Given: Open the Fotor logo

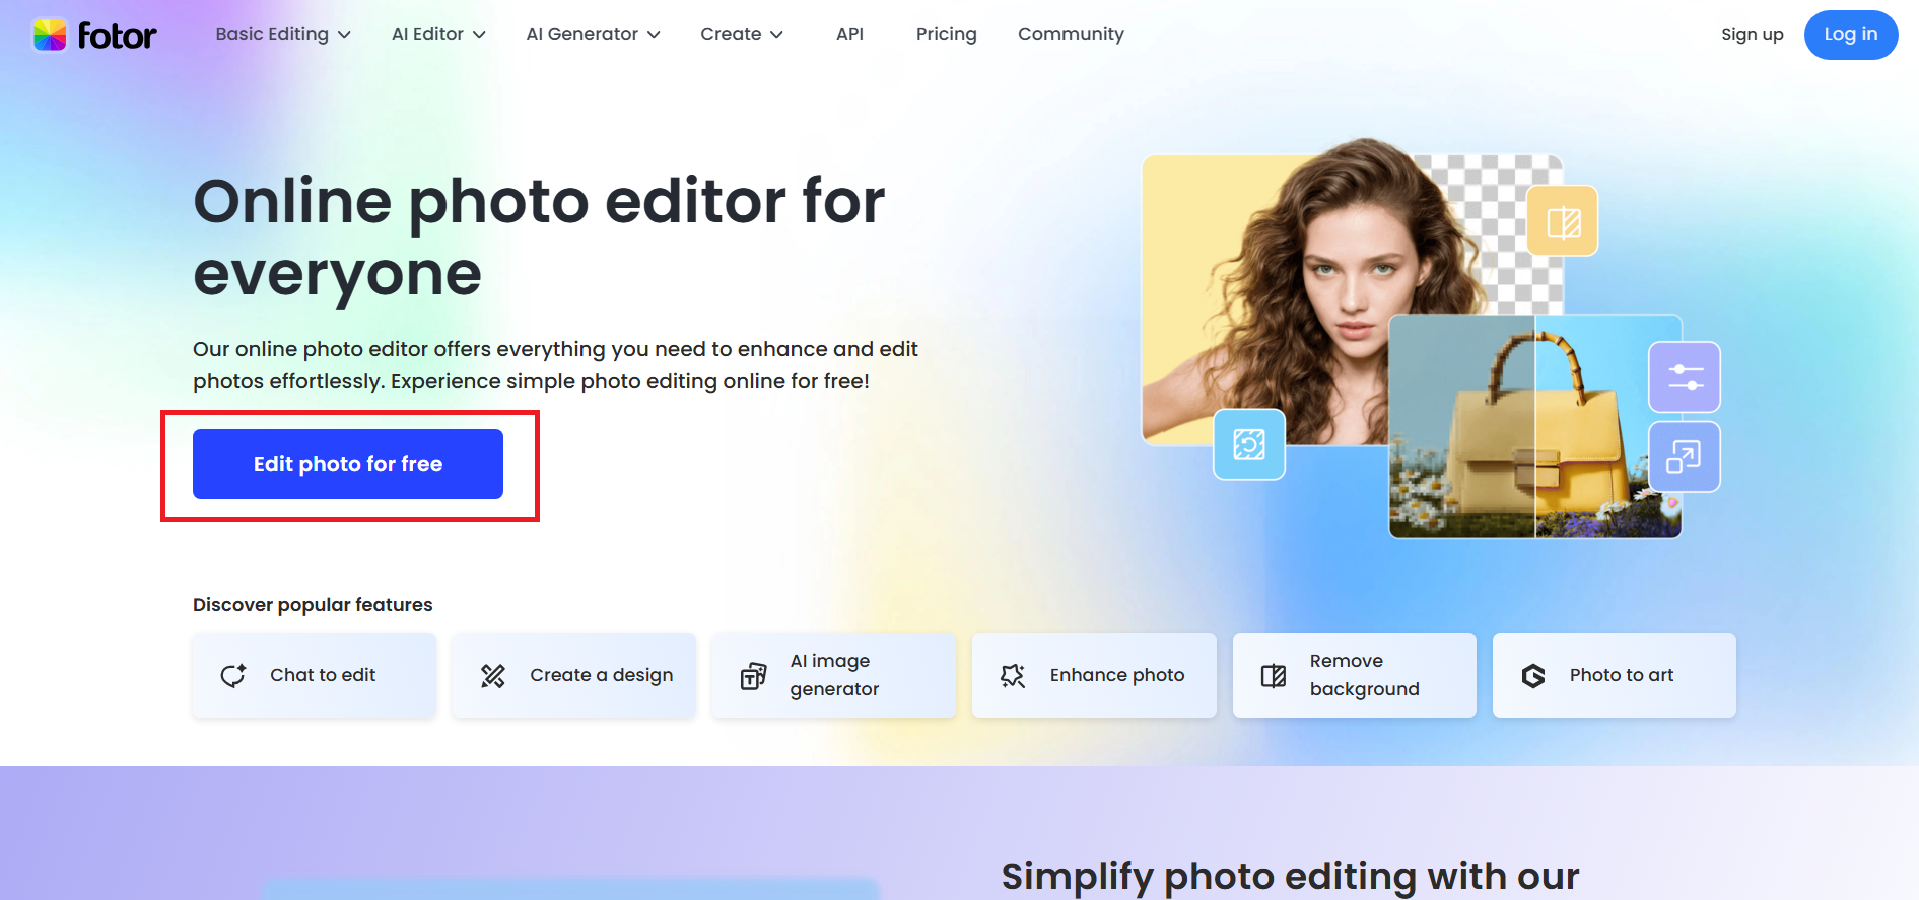Looking at the screenshot, I should point(95,34).
